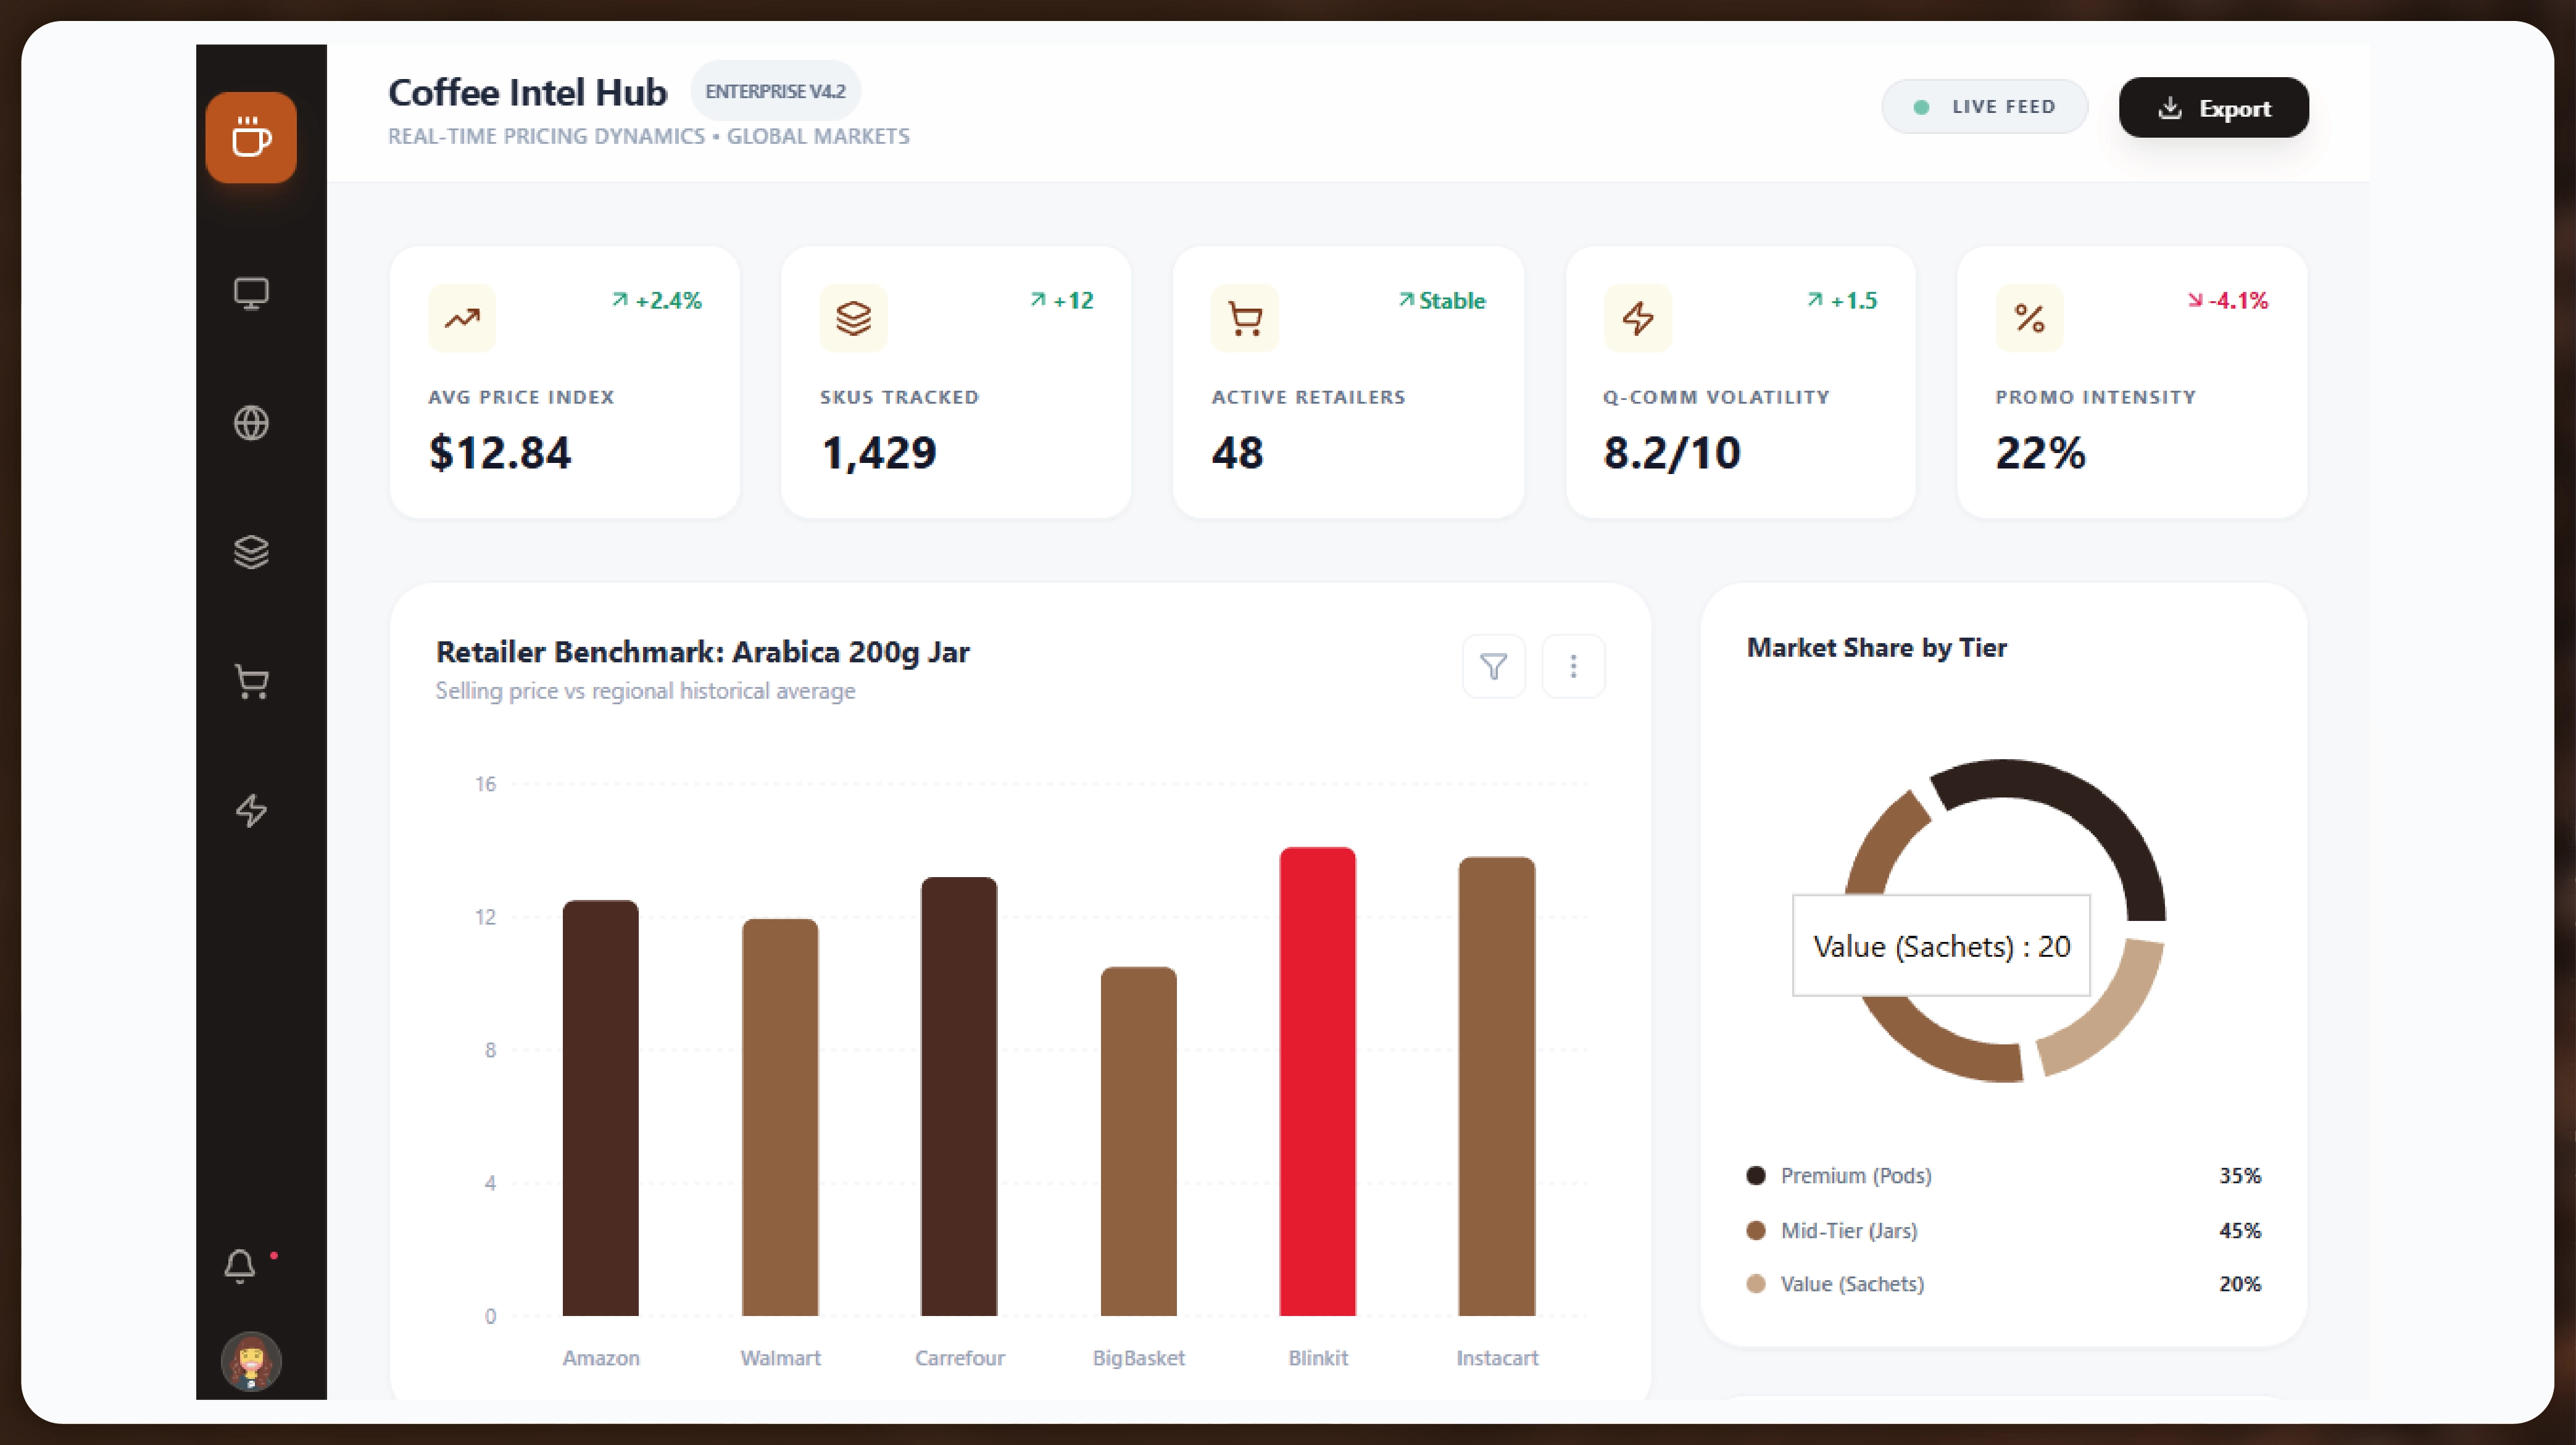This screenshot has height=1445, width=2576.
Task: Click the filter icon on Retailer Benchmark
Action: [x=1493, y=666]
